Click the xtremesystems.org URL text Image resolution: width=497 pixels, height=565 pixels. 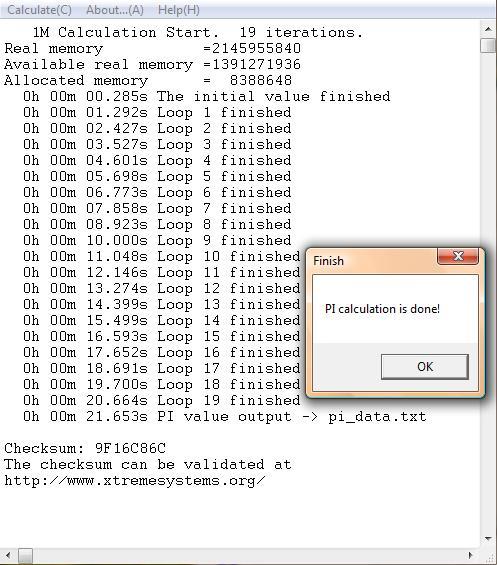coord(135,481)
